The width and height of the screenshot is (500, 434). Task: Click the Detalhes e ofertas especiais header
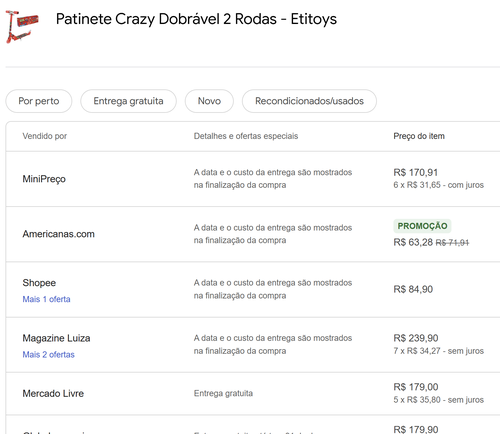(246, 136)
